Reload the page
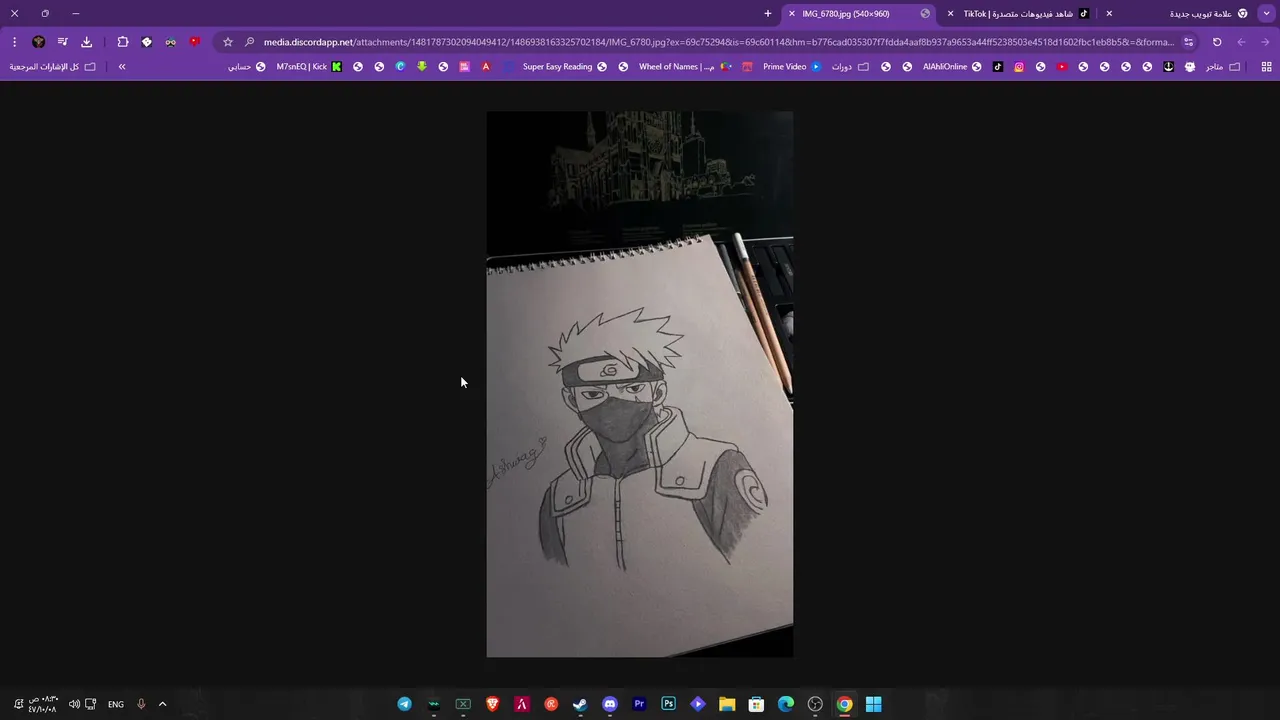The height and width of the screenshot is (720, 1280). 1217,42
